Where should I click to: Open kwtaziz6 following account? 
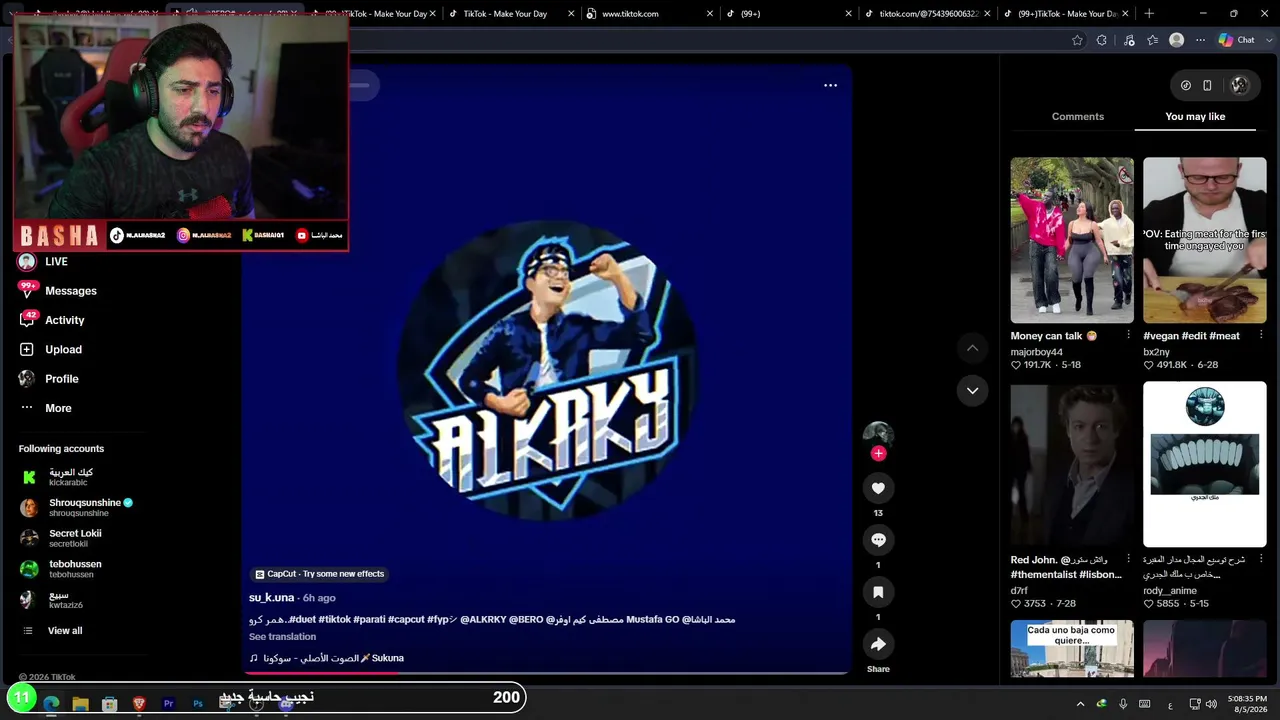coord(51,600)
